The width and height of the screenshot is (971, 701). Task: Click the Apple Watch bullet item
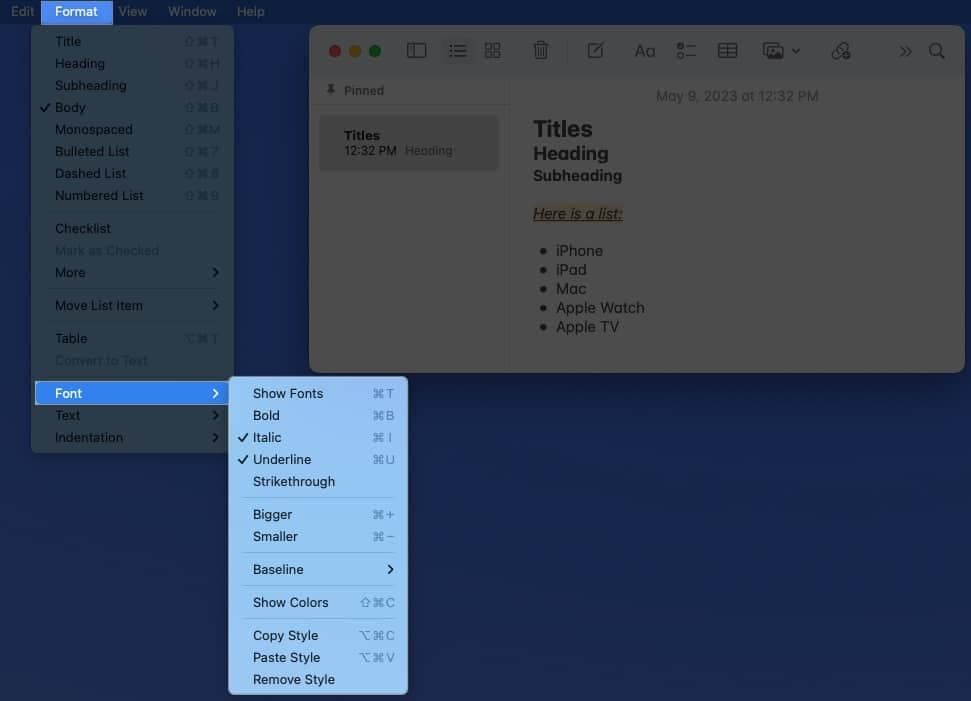tap(600, 308)
